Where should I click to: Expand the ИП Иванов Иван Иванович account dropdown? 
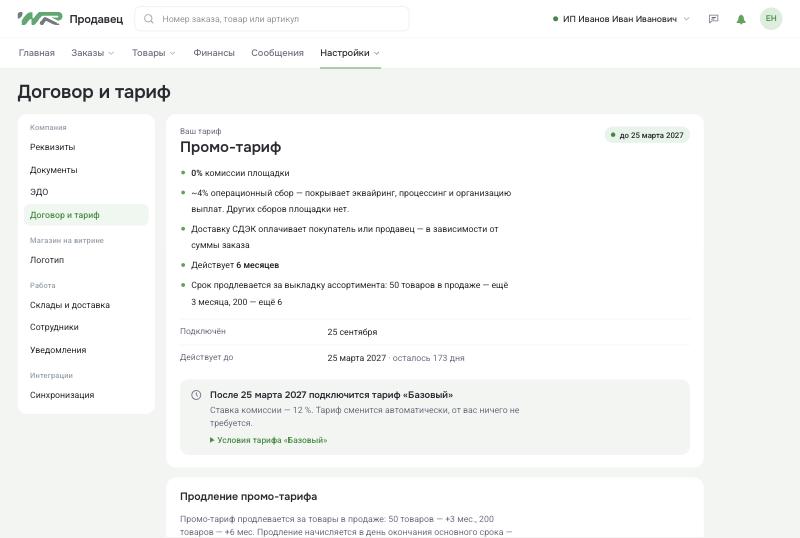621,19
